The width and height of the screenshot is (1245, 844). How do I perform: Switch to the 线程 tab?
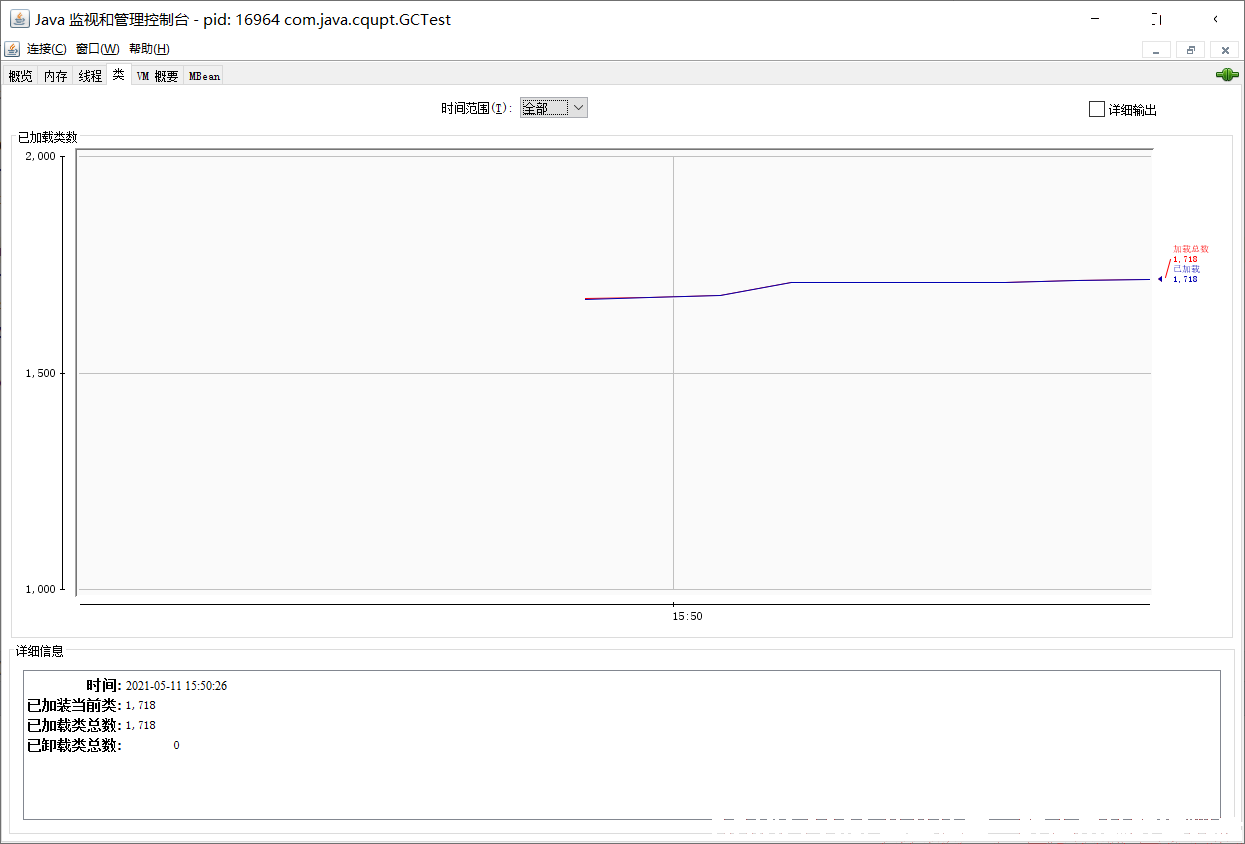pyautogui.click(x=90, y=76)
